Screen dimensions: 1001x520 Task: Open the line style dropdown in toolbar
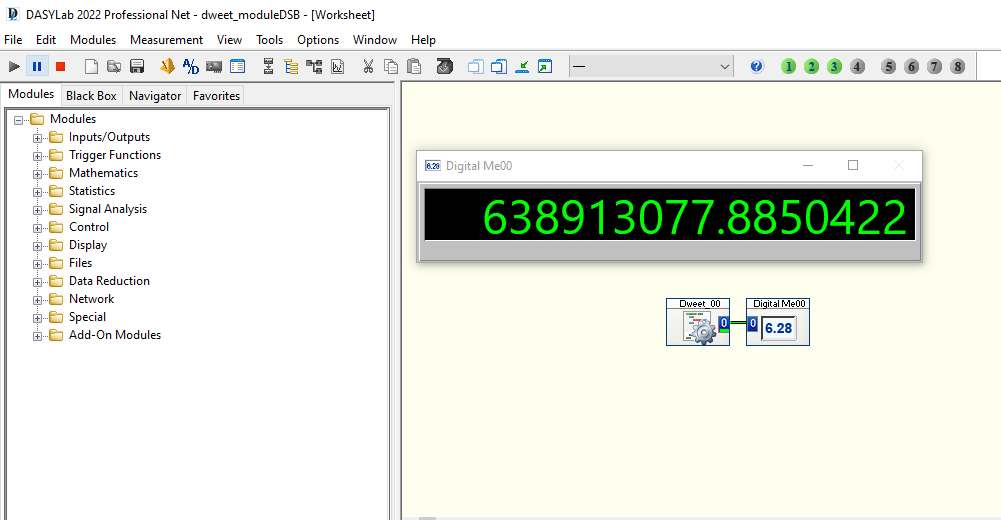pyautogui.click(x=651, y=66)
